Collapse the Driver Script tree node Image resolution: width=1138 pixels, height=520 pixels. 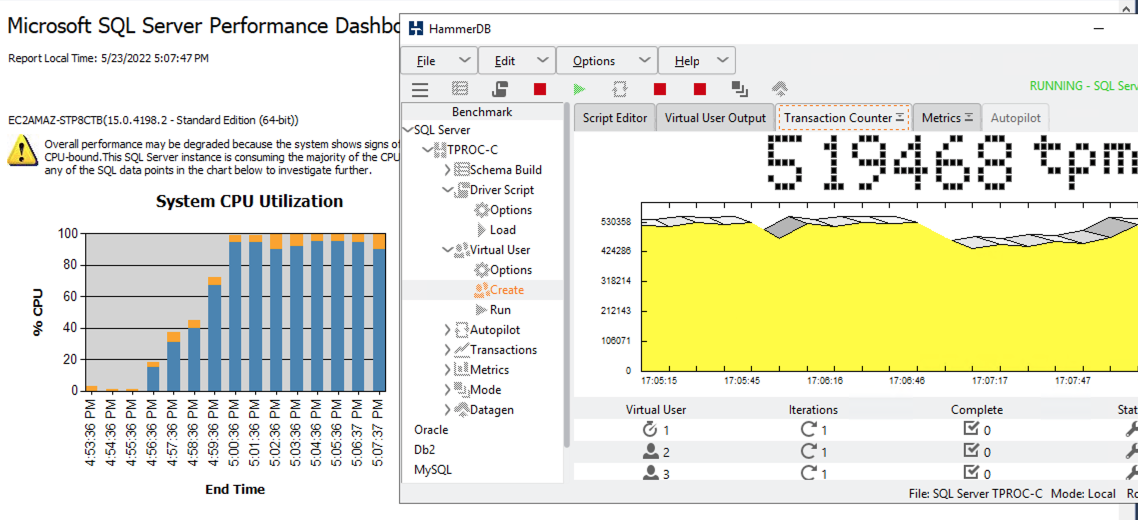point(447,190)
